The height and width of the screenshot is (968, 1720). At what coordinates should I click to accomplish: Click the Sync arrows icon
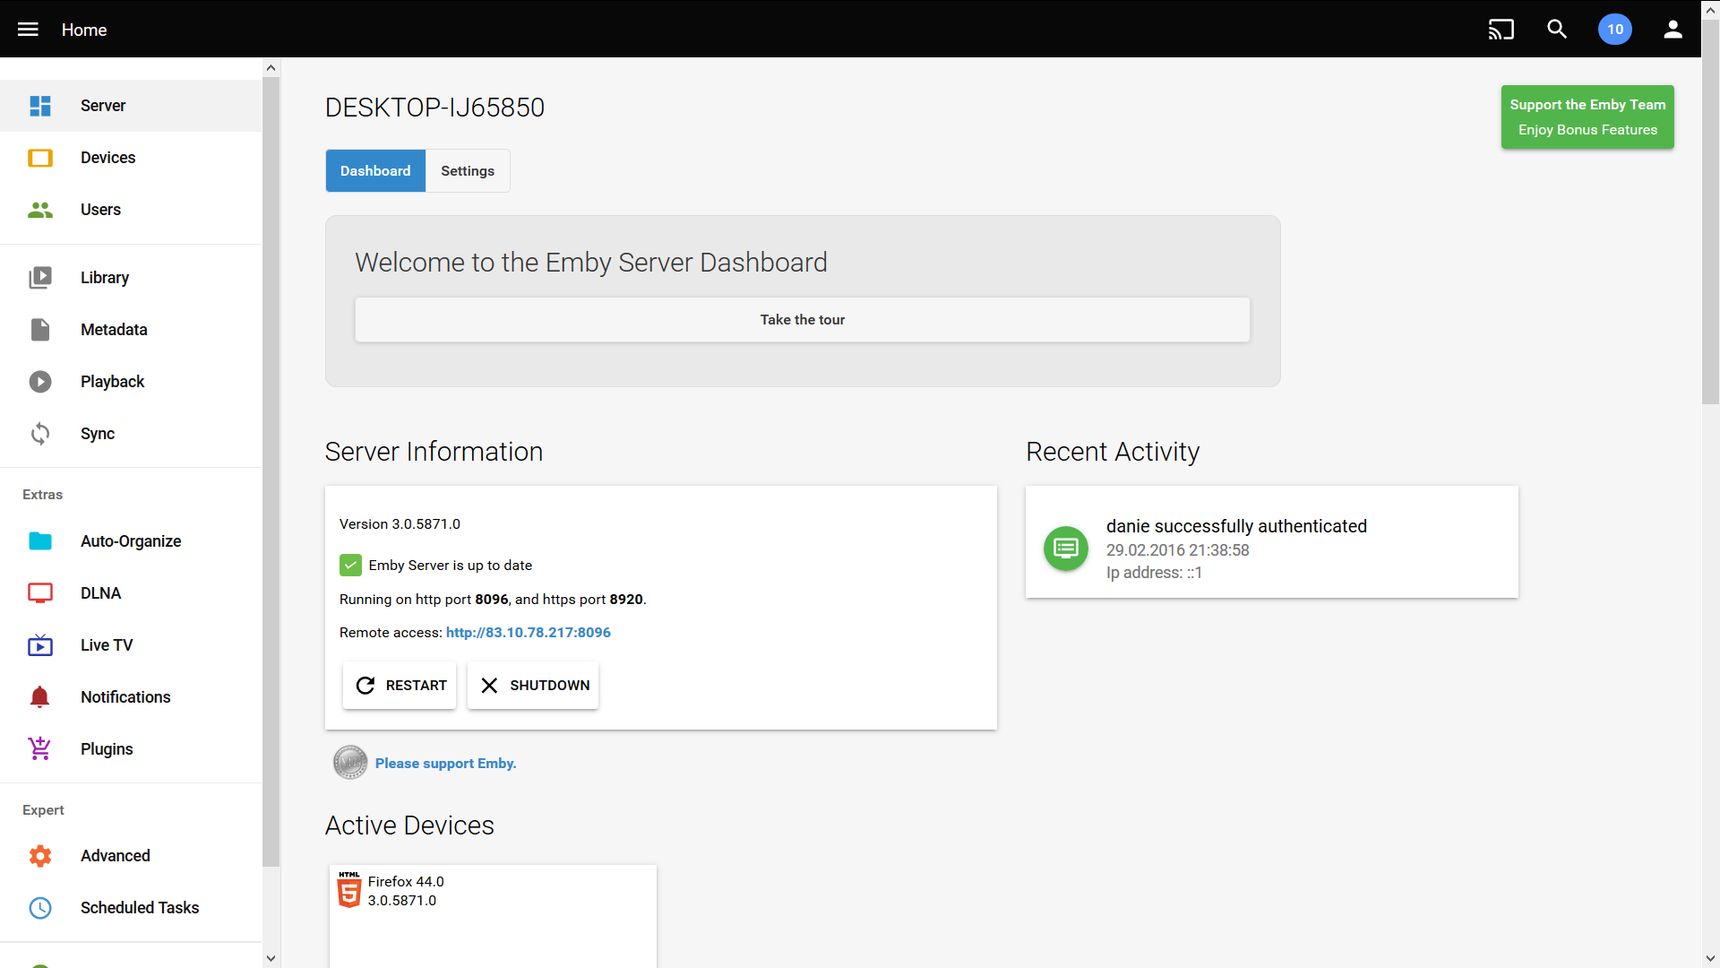tap(40, 434)
